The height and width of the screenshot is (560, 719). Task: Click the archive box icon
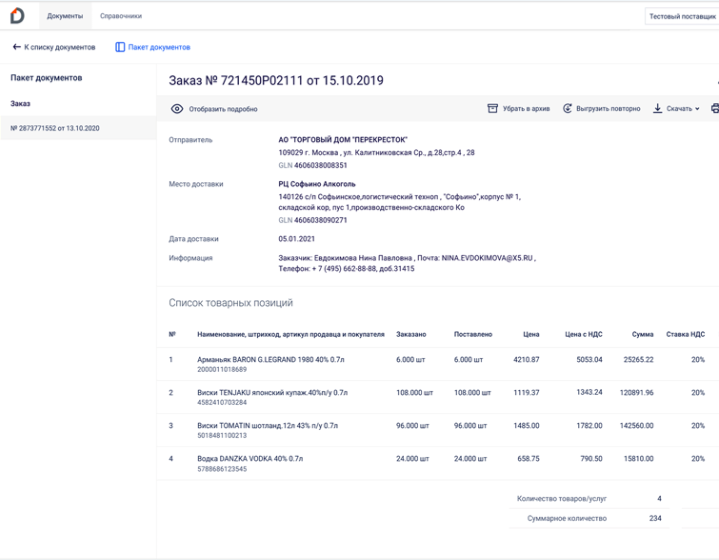coord(492,108)
